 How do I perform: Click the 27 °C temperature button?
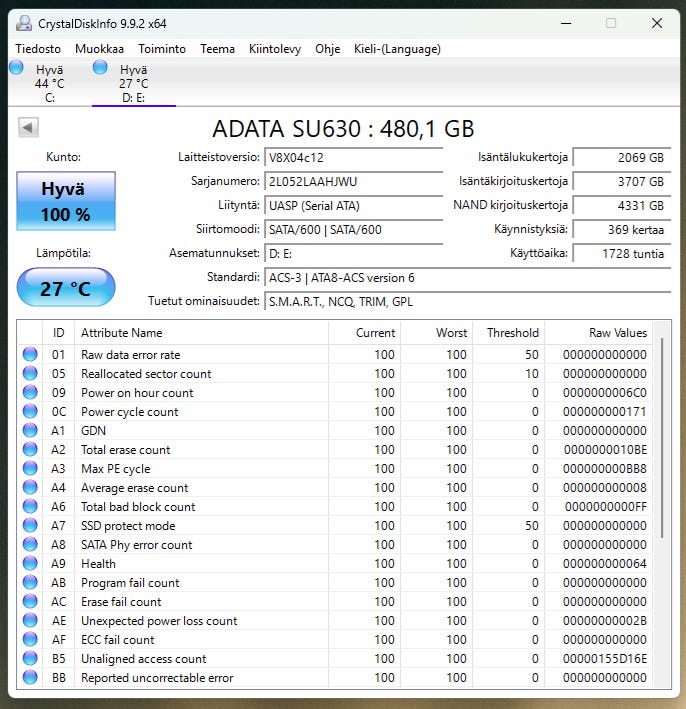coord(66,288)
